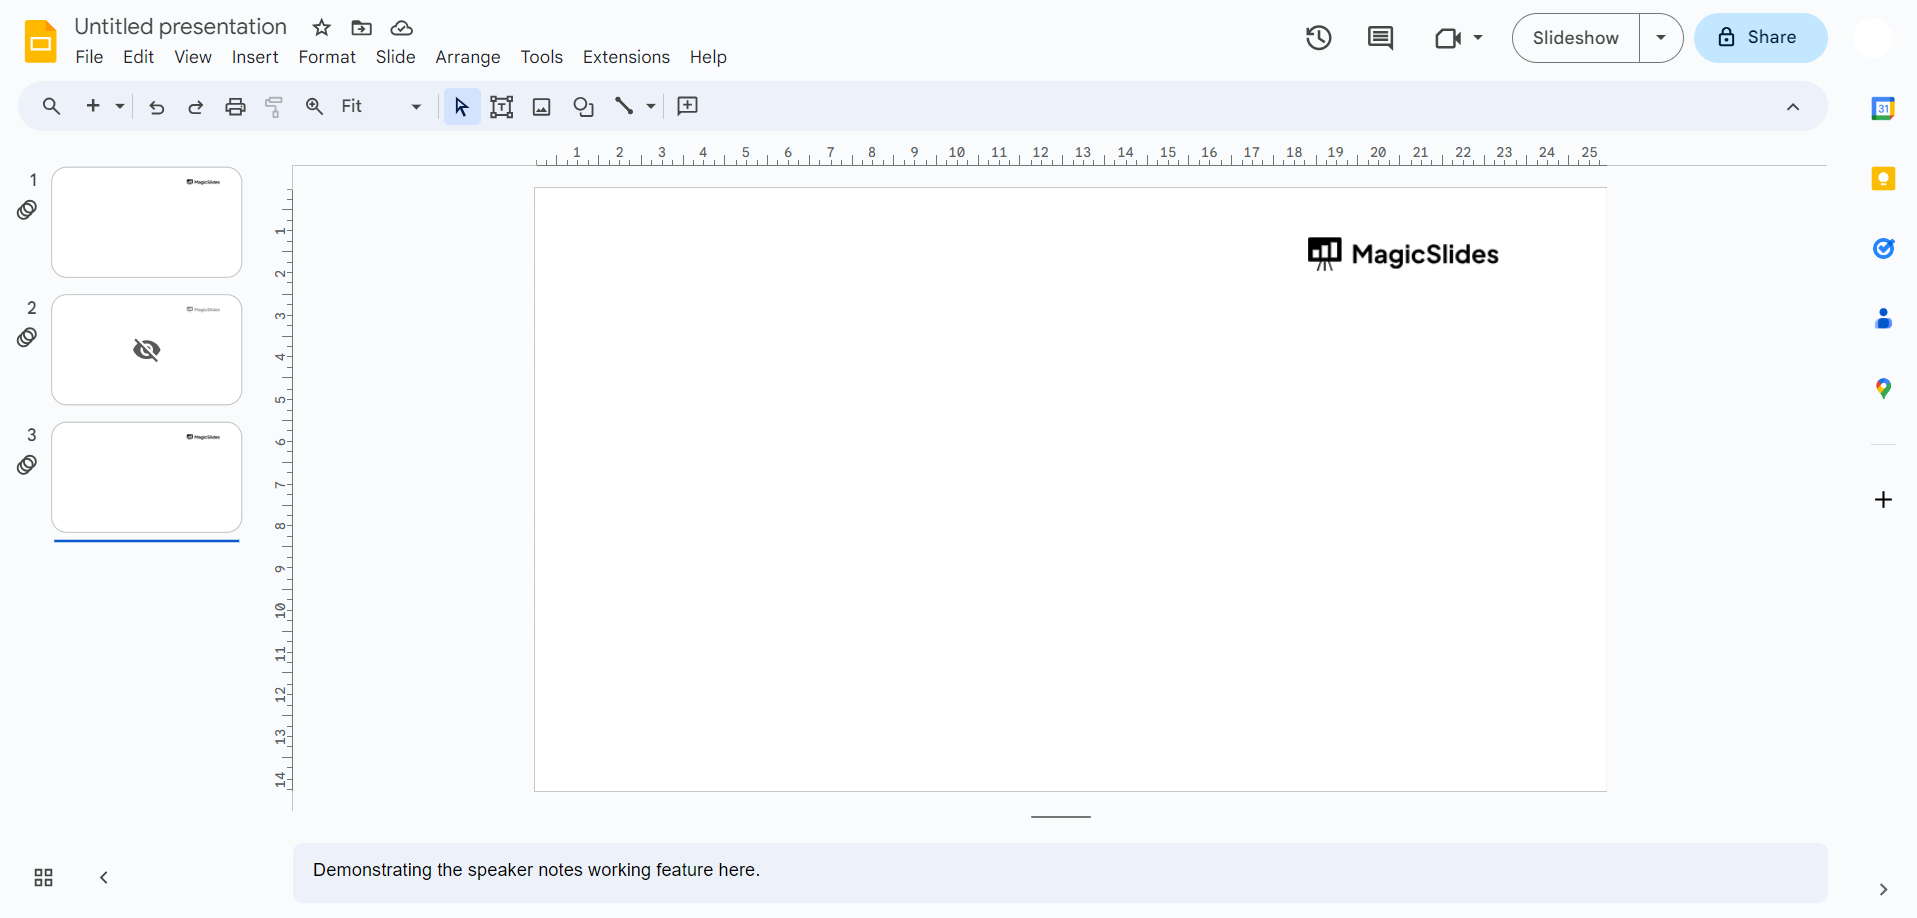This screenshot has height=918, width=1917.
Task: Click the Share button
Action: point(1760,38)
